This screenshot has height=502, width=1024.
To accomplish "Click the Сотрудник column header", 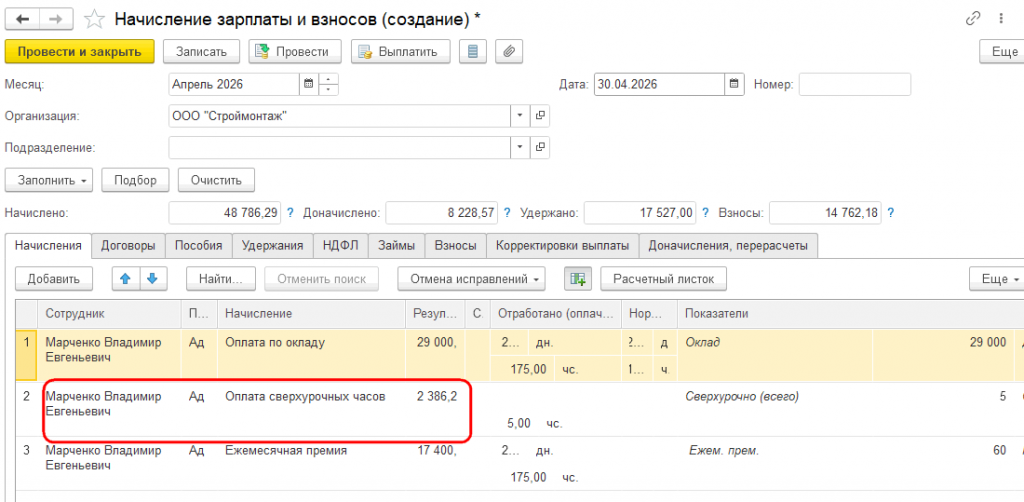I will (x=109, y=314).
